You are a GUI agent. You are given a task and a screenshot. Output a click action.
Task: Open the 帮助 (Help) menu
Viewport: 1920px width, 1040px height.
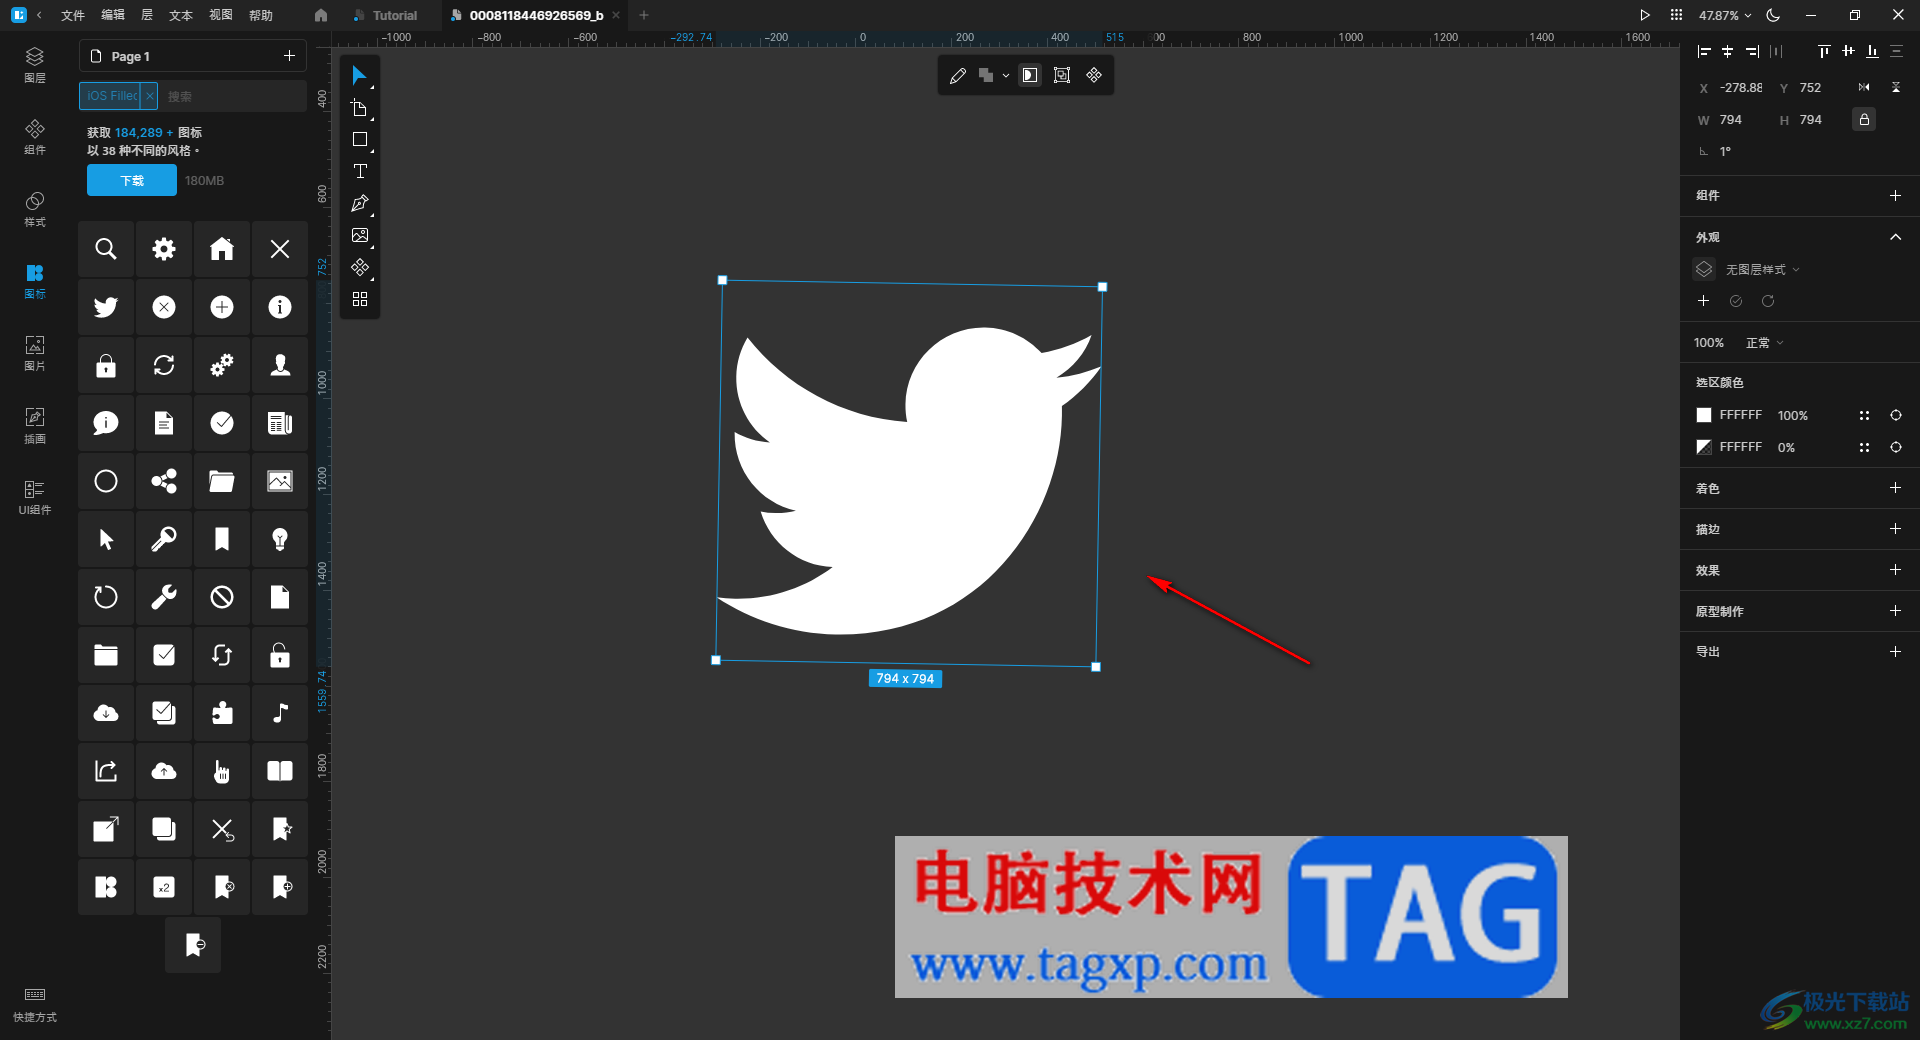point(261,15)
